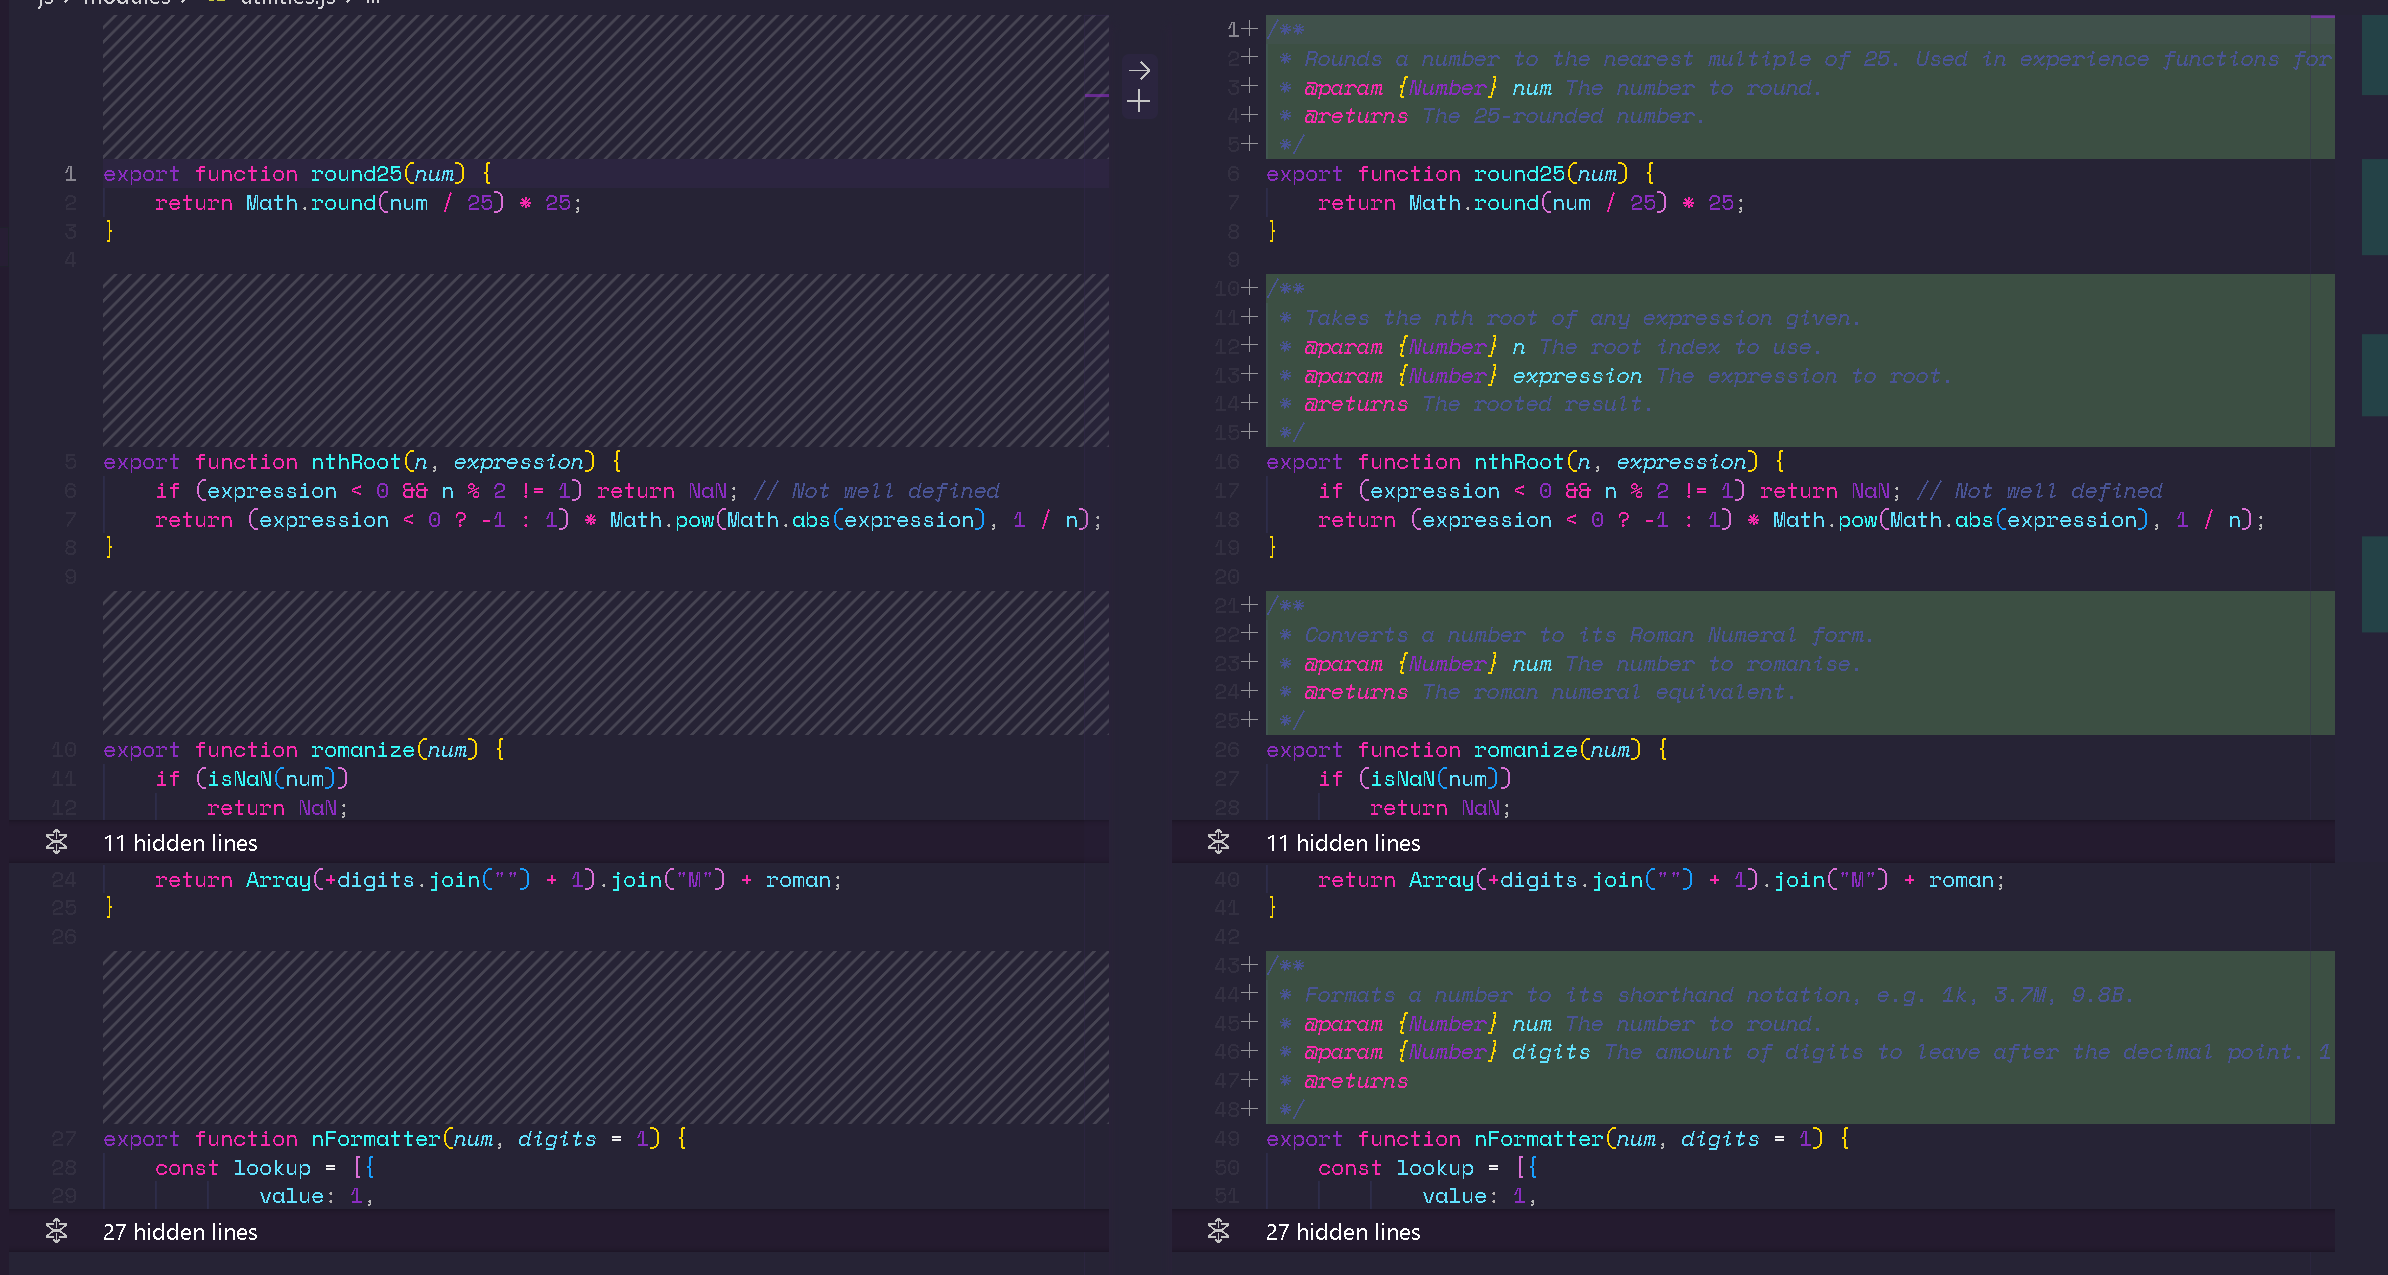Click "romanize" function name in left pane
Screen dimensions: 2388x1275
click(363, 750)
